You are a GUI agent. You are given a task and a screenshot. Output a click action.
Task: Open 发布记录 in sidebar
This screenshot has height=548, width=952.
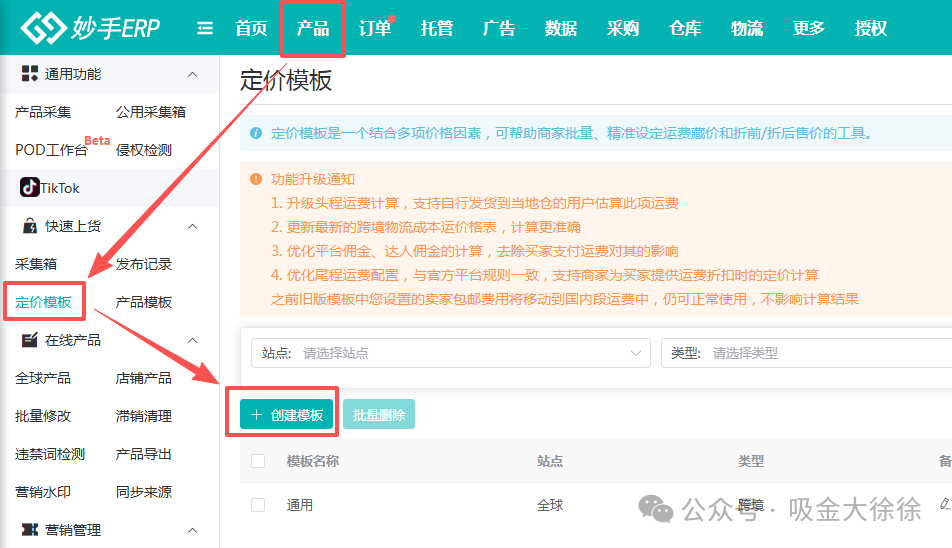(x=144, y=264)
